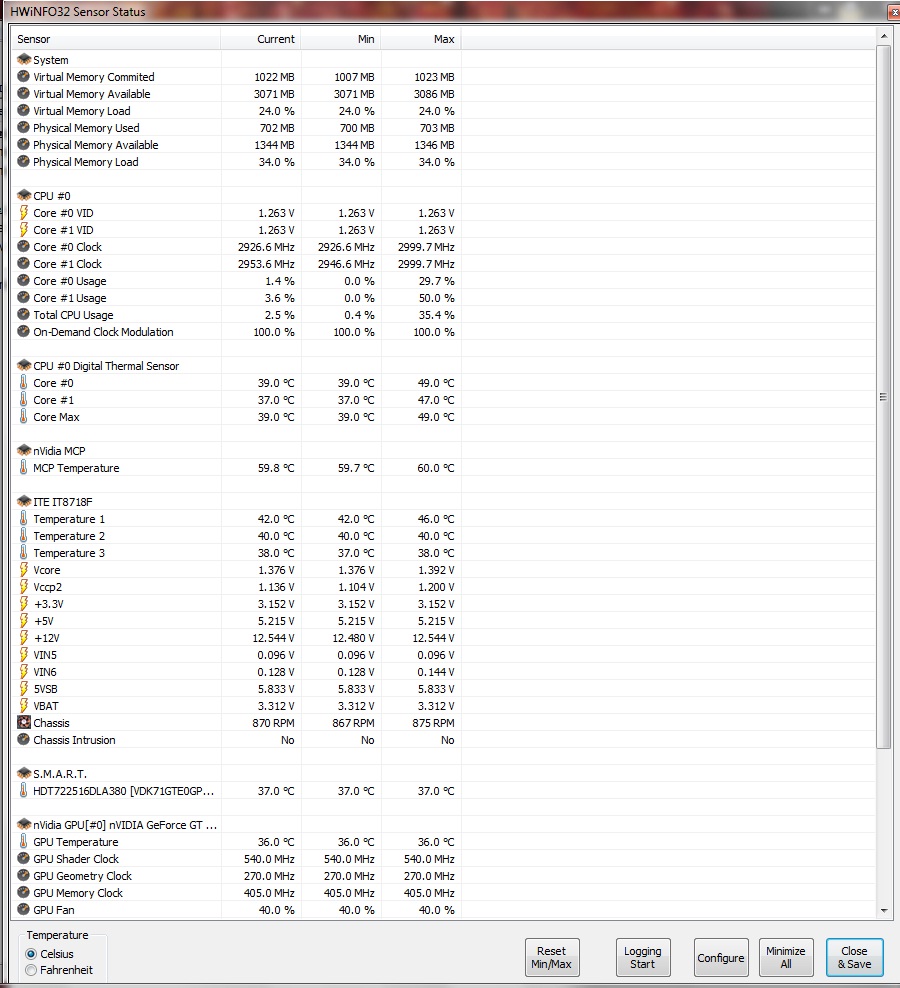Click the Max column header
The height and width of the screenshot is (988, 900).
pos(420,39)
